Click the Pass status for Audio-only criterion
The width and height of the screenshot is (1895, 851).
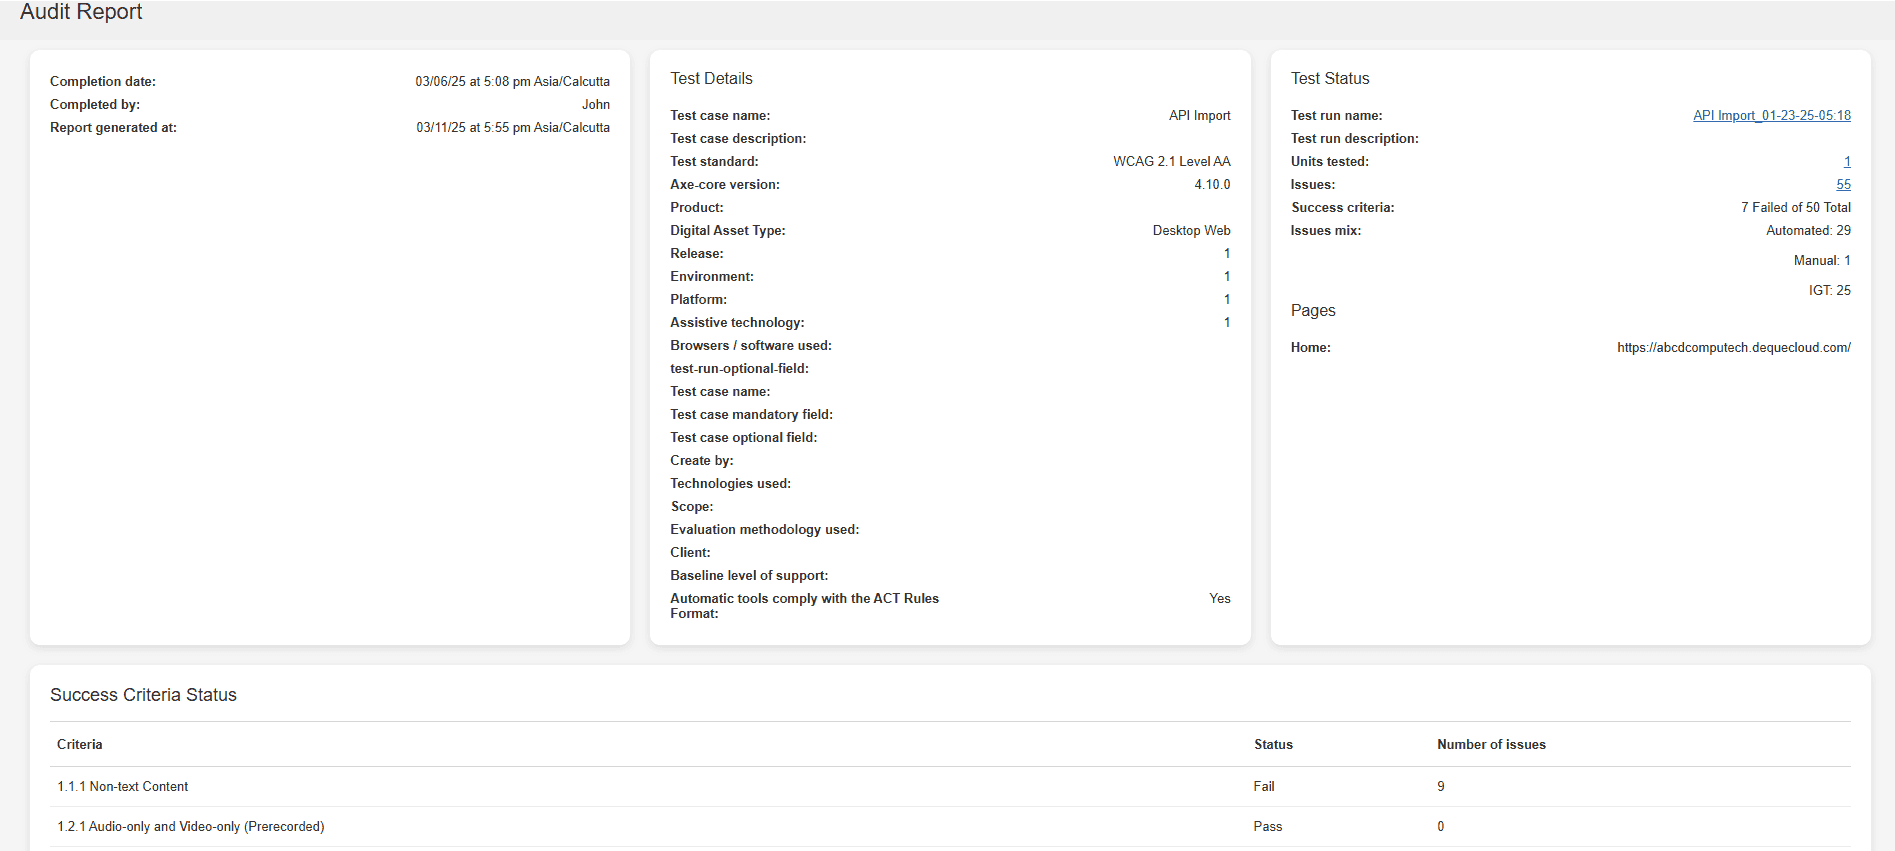click(x=1267, y=827)
